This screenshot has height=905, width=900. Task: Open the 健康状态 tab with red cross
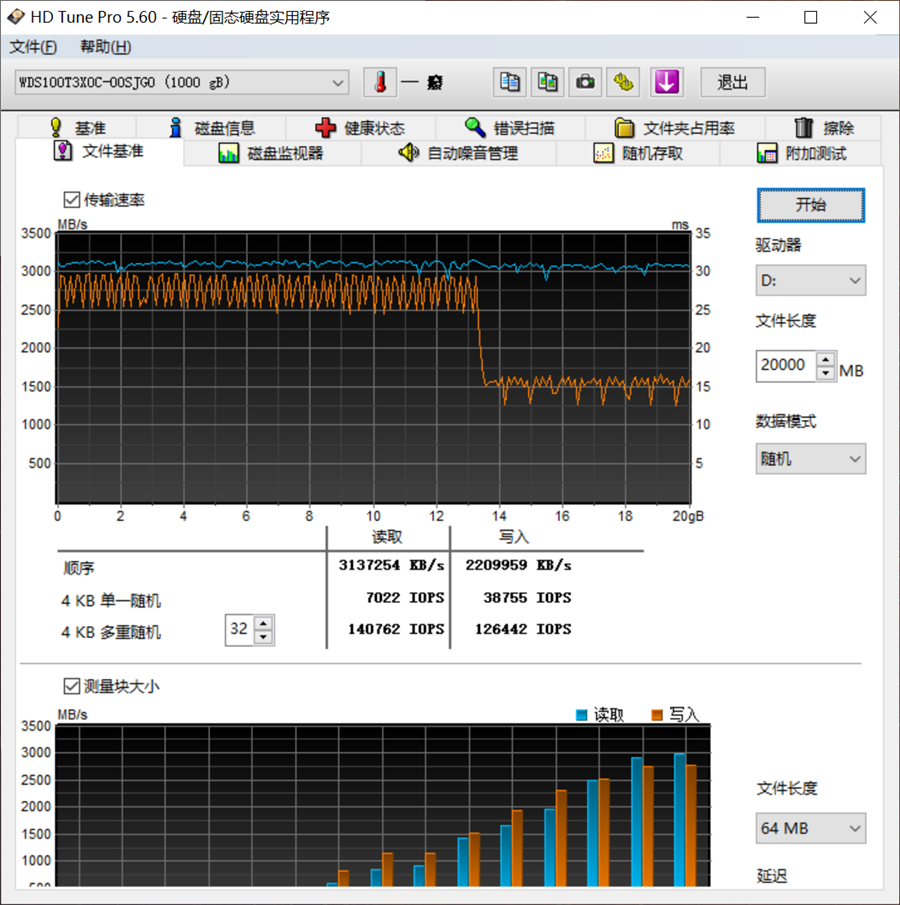tap(360, 128)
